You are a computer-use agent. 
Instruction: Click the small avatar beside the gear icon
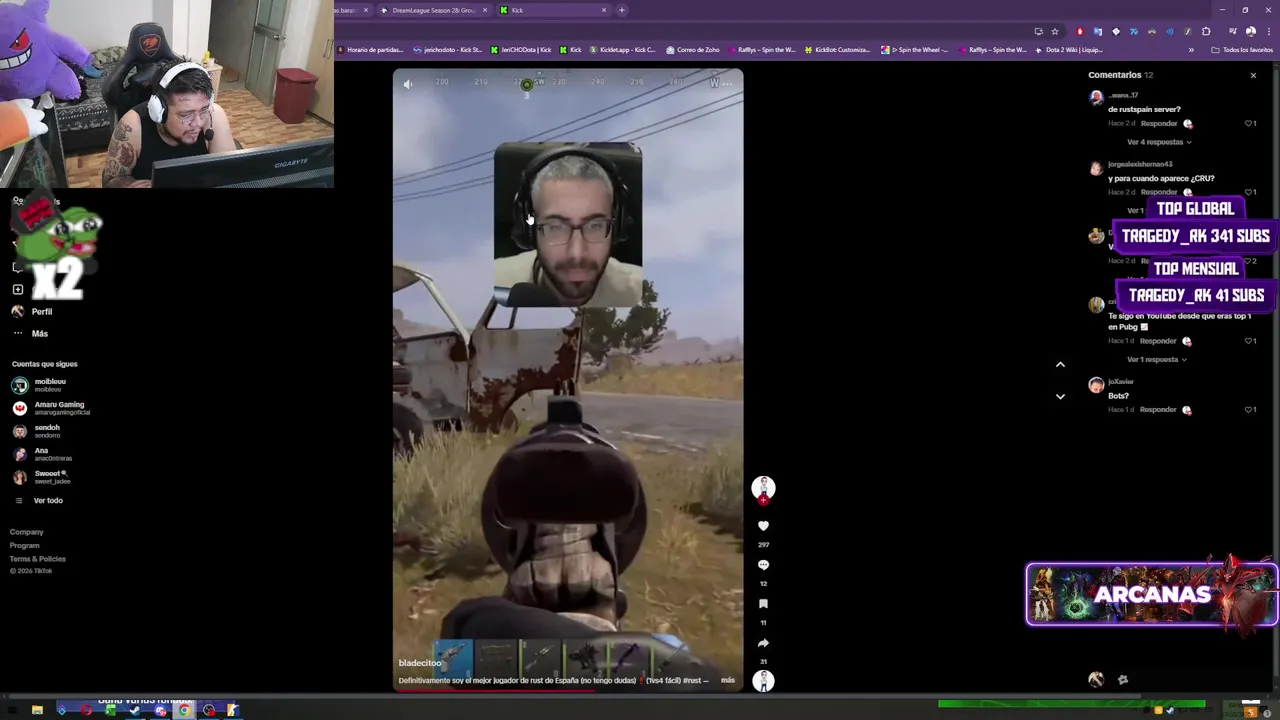1096,679
